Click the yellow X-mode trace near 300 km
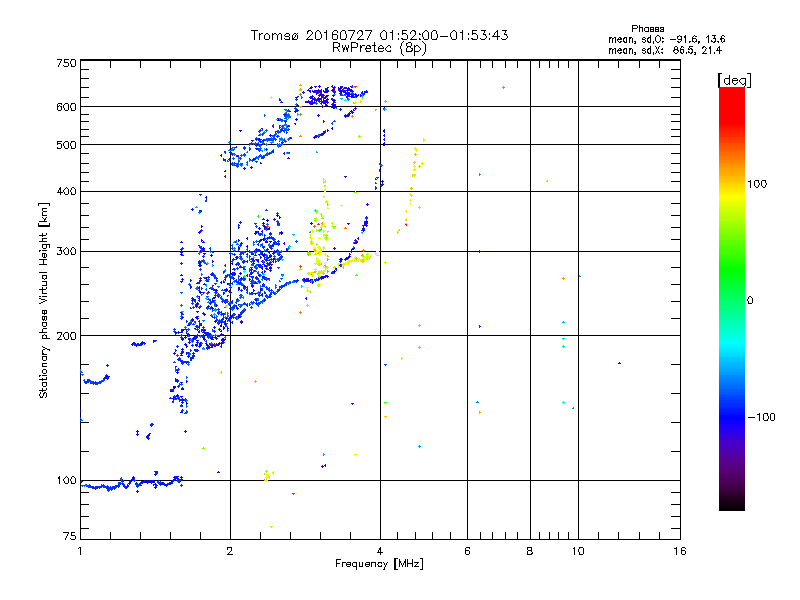 [357, 260]
